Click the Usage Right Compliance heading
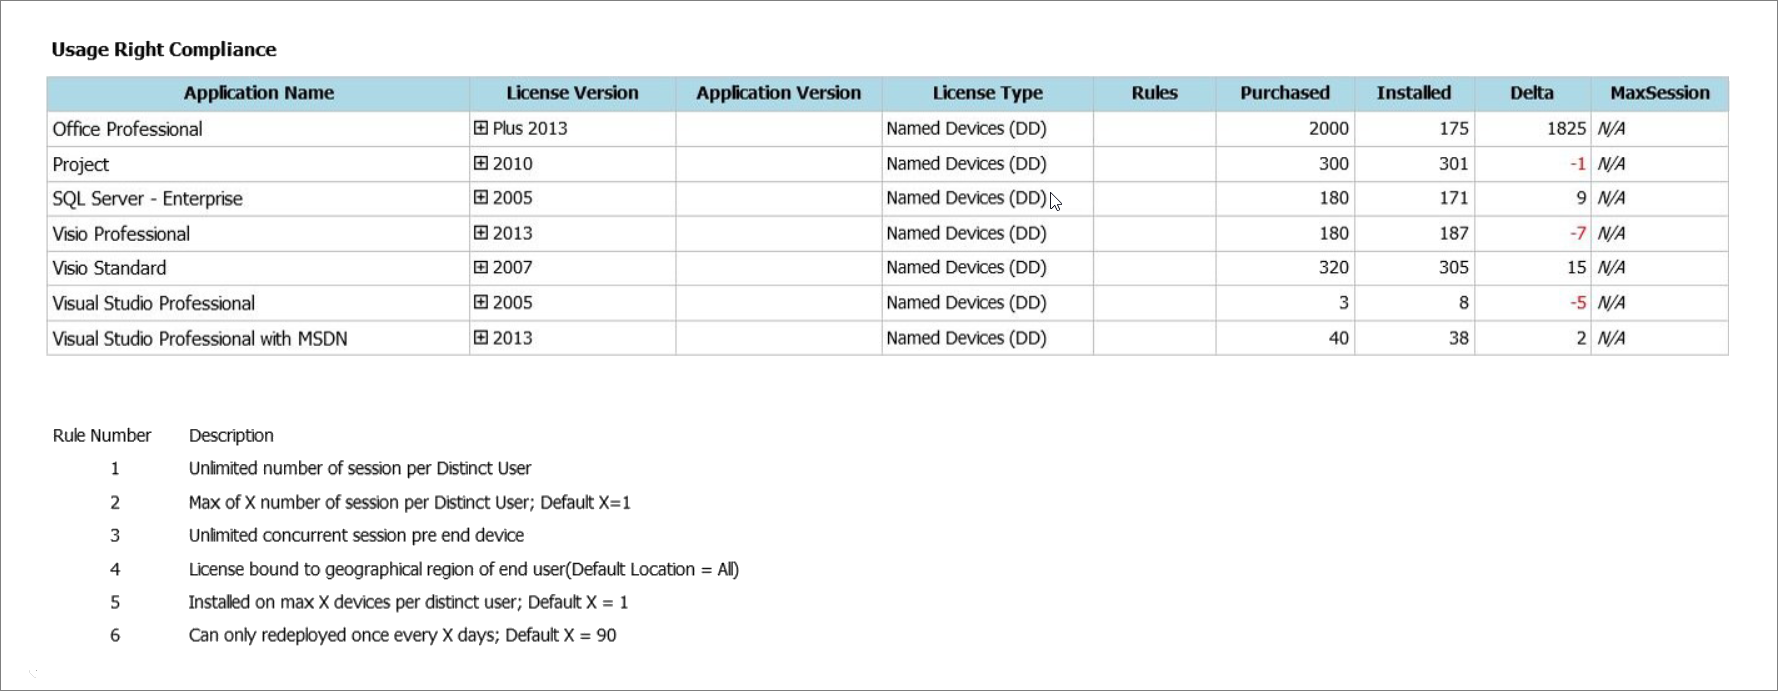Screen dimensions: 1778x691 coord(164,49)
